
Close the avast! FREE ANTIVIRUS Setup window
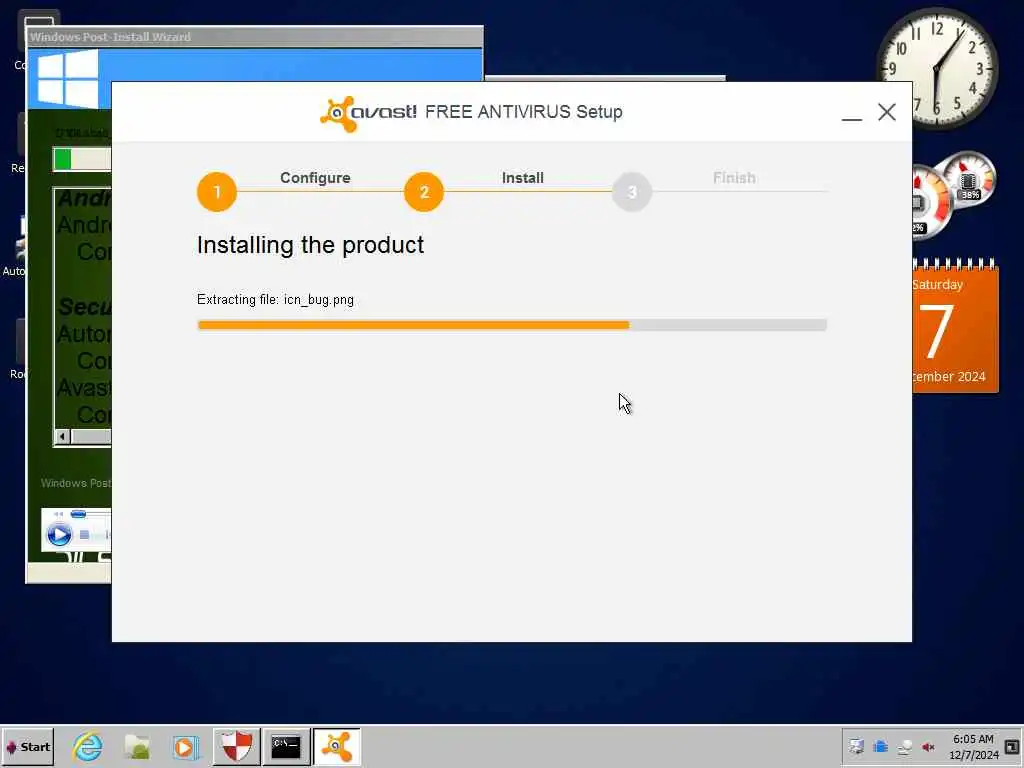[887, 112]
